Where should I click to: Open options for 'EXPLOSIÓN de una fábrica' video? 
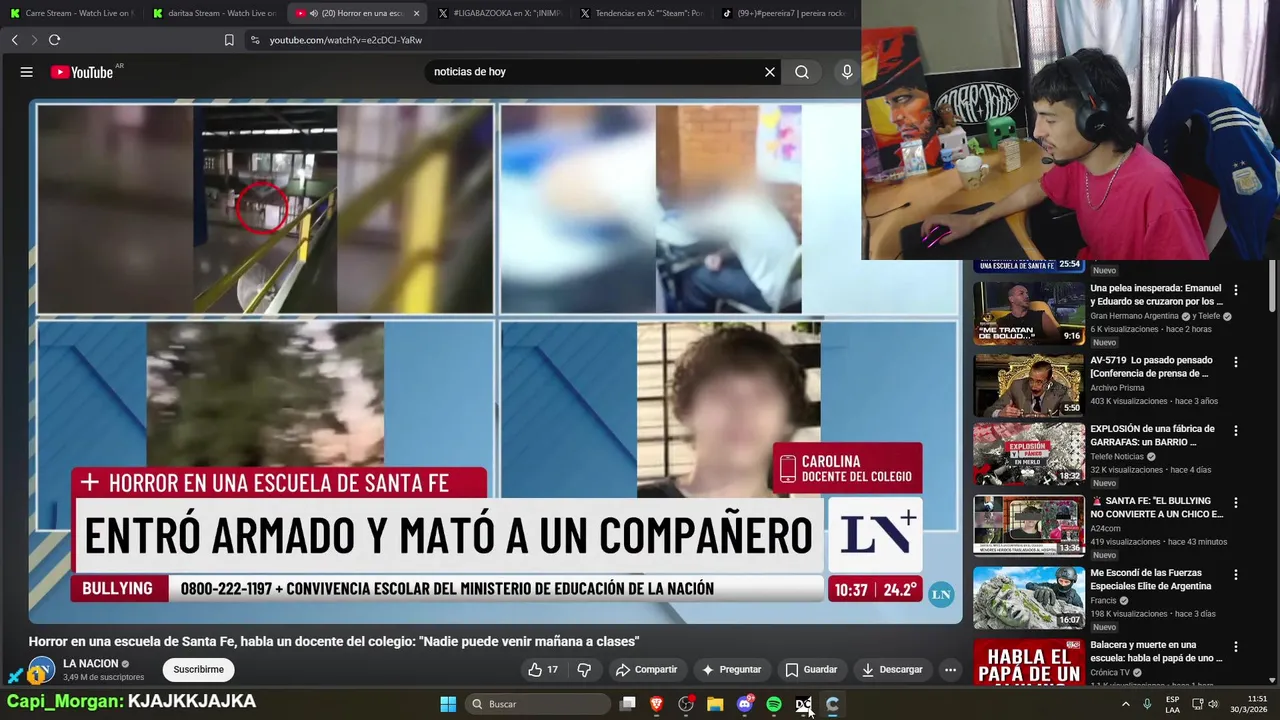click(1236, 430)
